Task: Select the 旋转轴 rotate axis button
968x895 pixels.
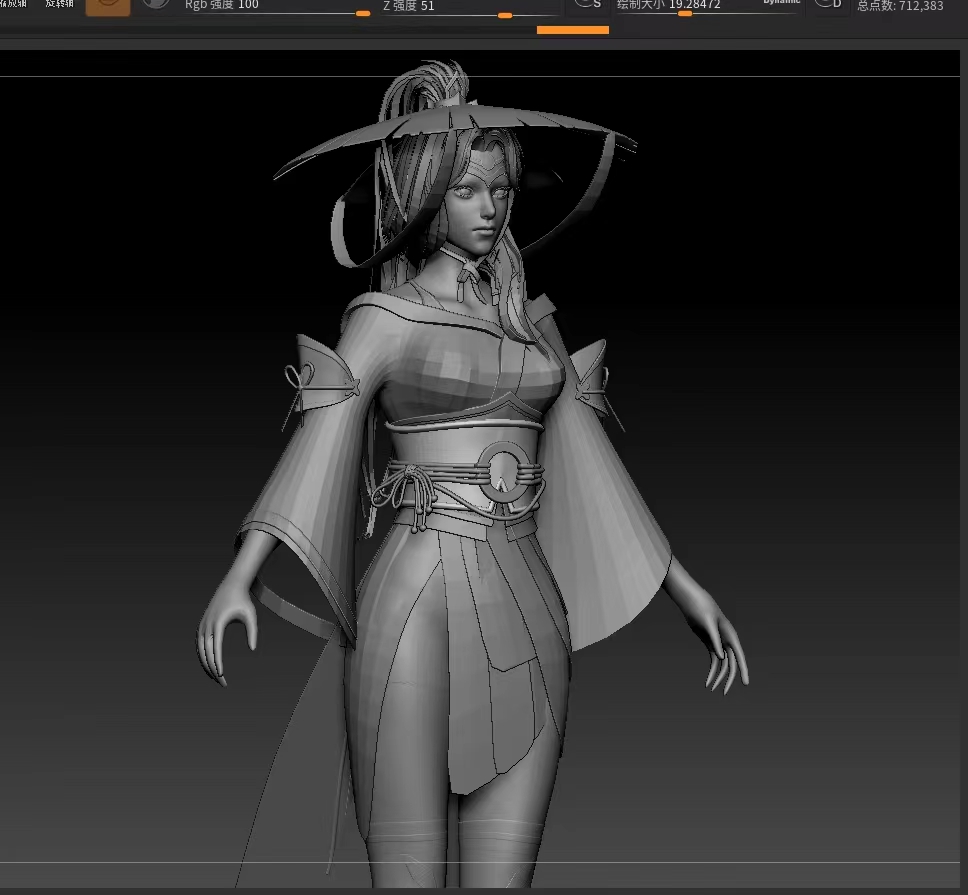Action: point(60,4)
